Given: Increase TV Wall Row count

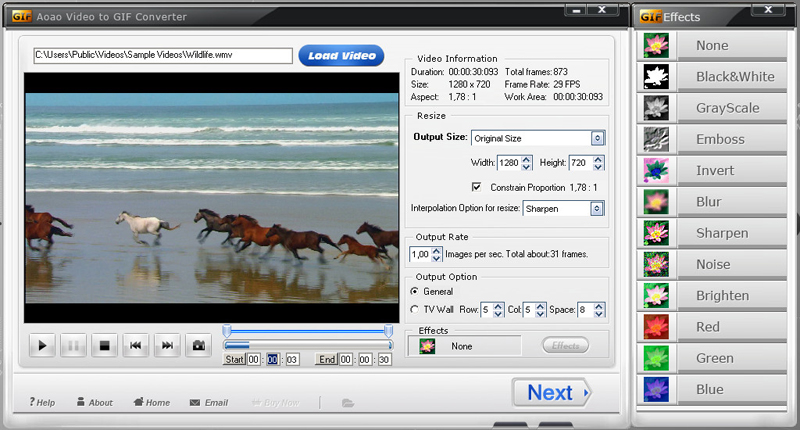Looking at the screenshot, I should point(498,306).
